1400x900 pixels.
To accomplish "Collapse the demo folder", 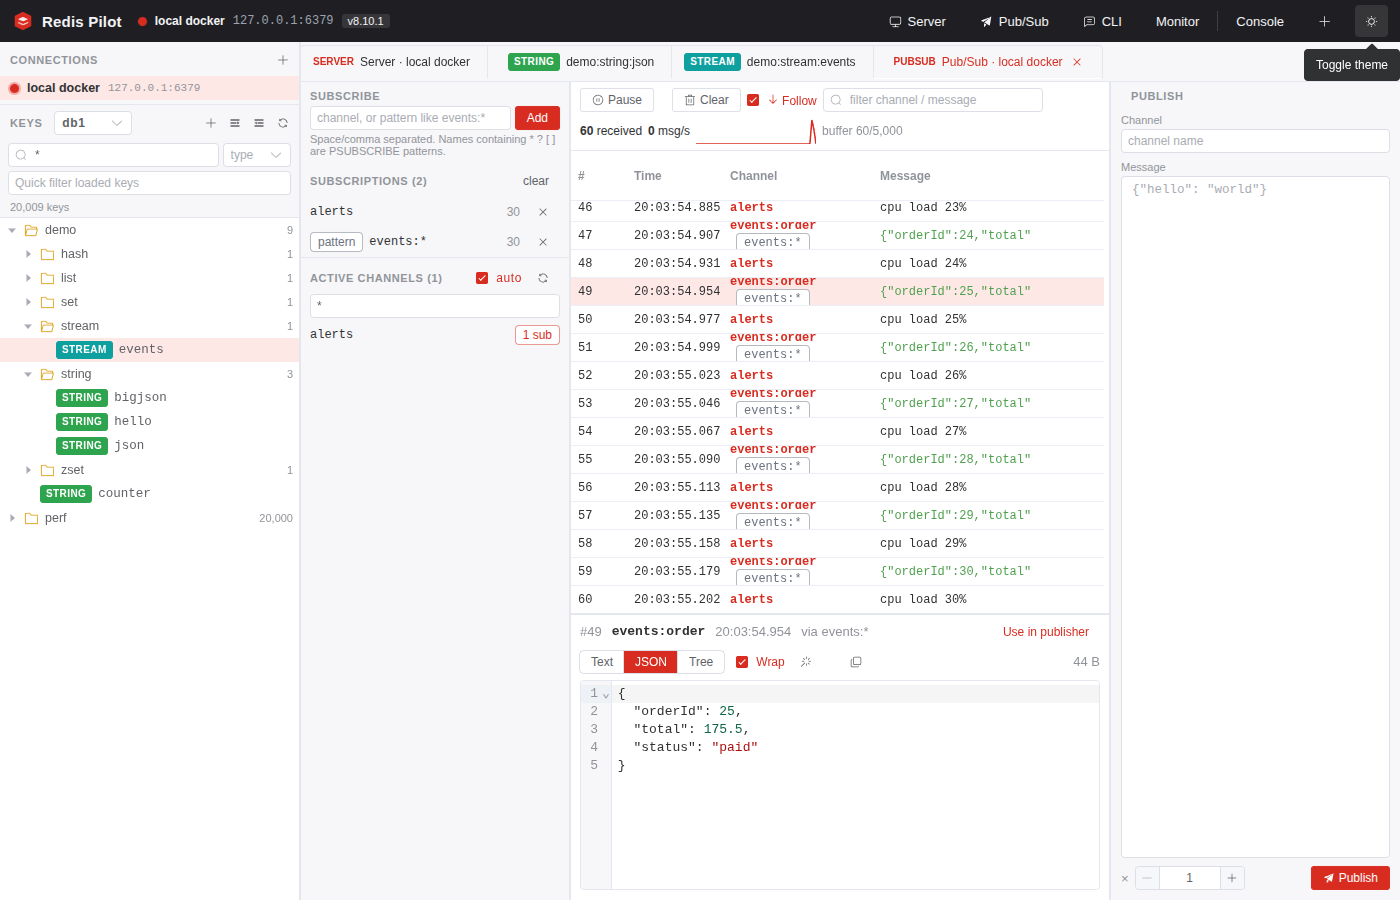I will click(x=12, y=230).
